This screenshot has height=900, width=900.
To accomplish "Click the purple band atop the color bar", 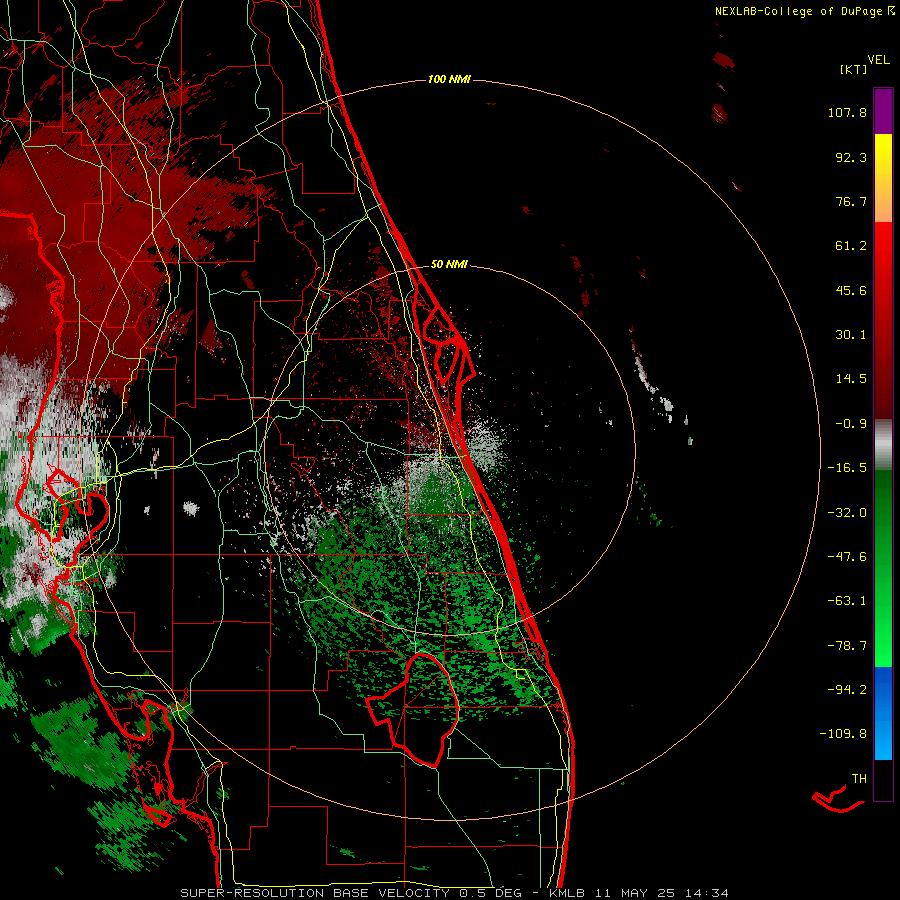I will pos(883,111).
